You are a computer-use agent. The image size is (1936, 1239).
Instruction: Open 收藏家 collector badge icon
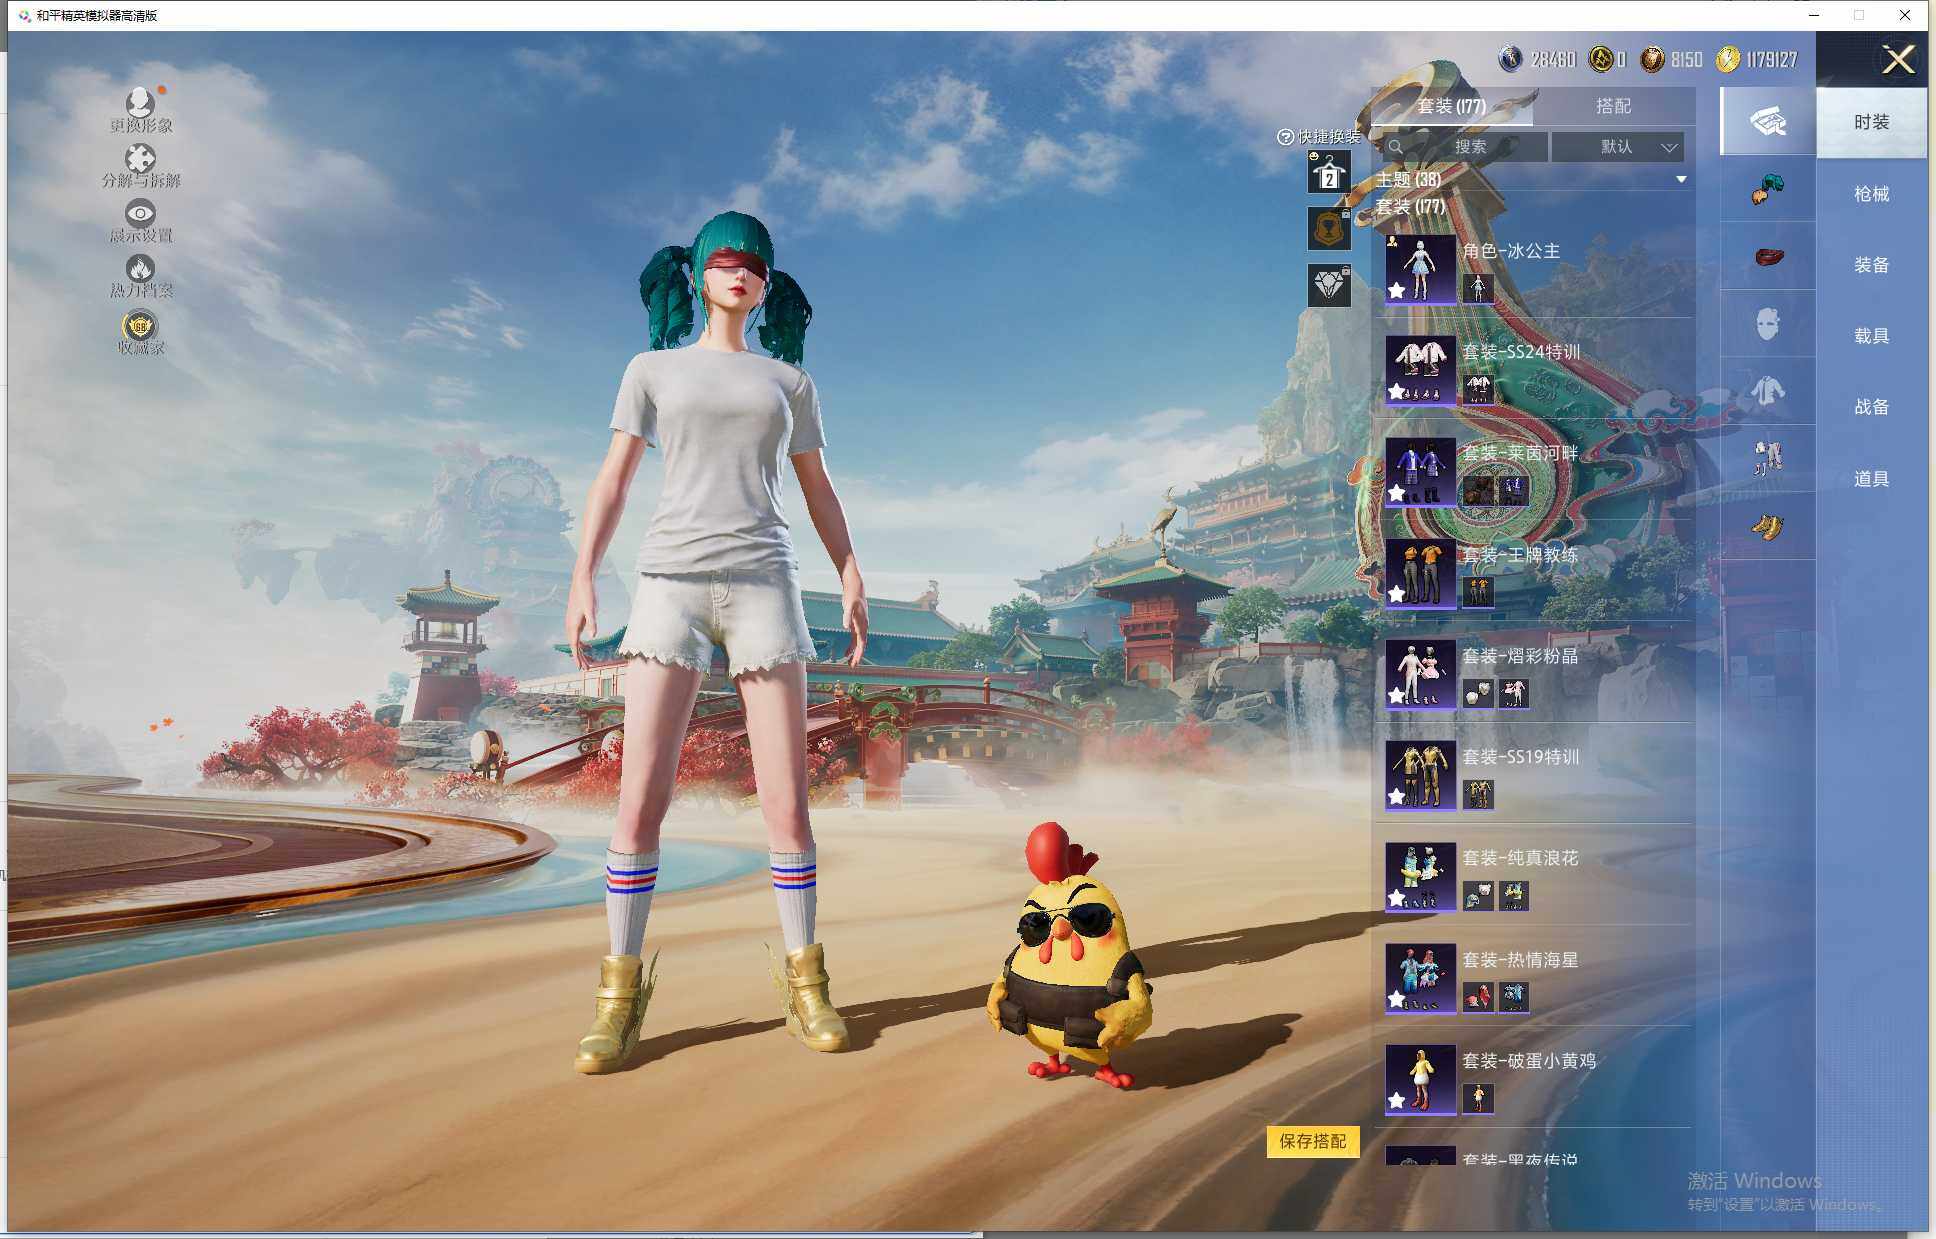140,326
